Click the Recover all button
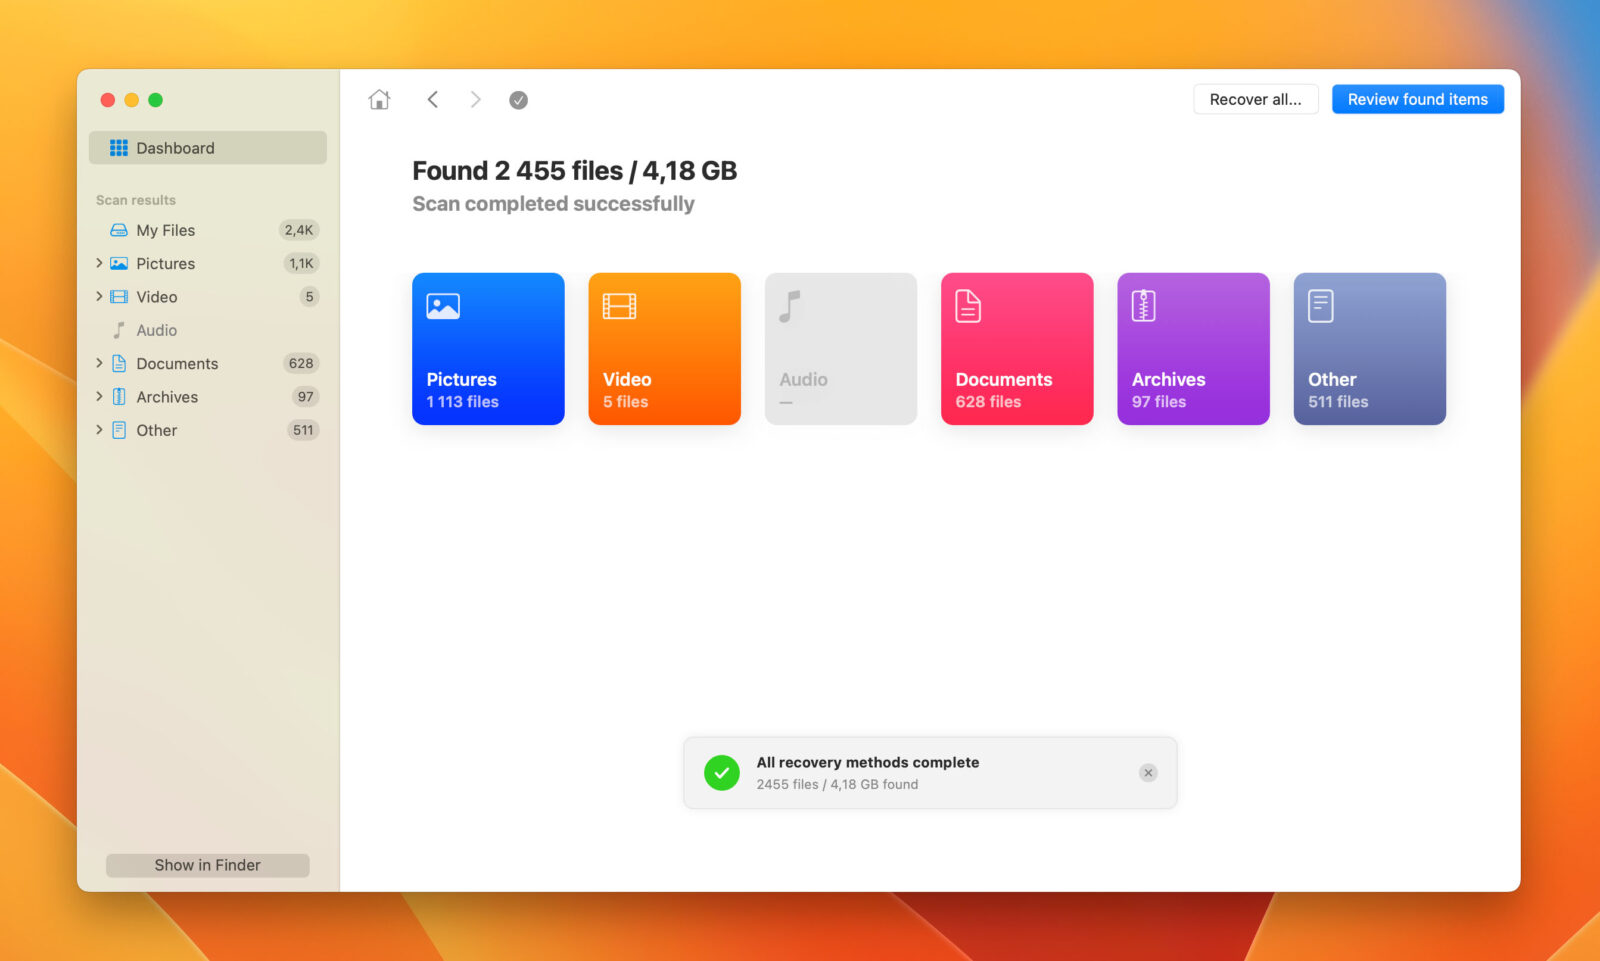 pos(1255,99)
